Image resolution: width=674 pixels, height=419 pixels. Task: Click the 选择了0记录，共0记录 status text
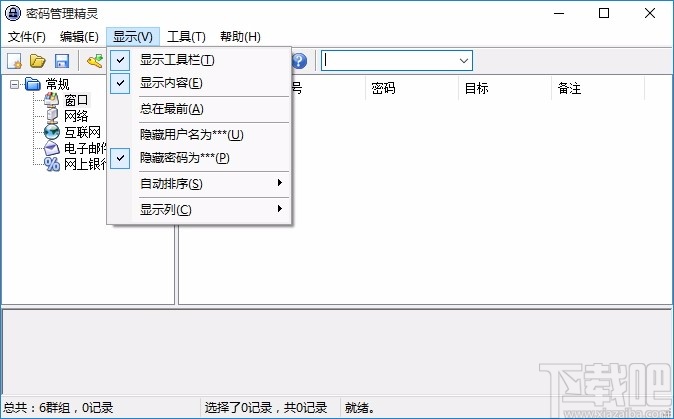tap(266, 407)
